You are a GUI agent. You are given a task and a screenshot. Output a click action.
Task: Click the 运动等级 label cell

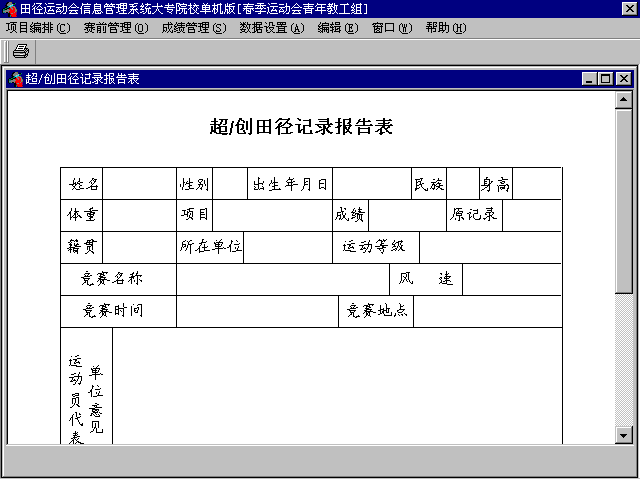[x=376, y=247]
